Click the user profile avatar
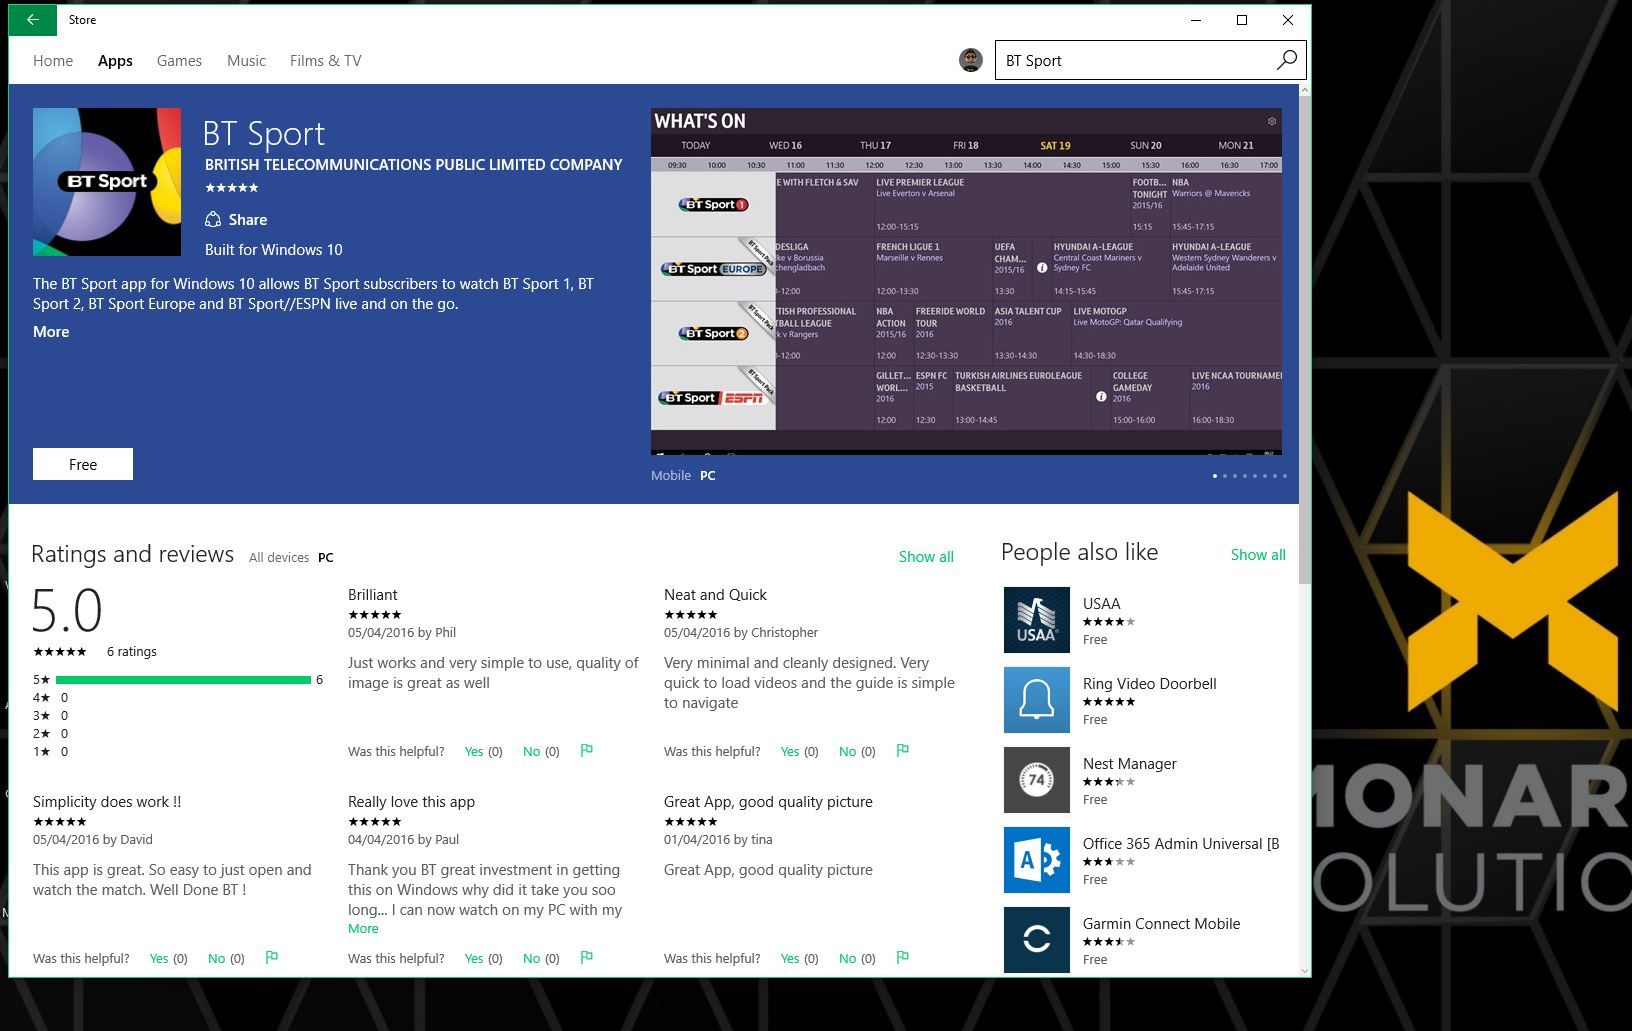 [x=968, y=60]
